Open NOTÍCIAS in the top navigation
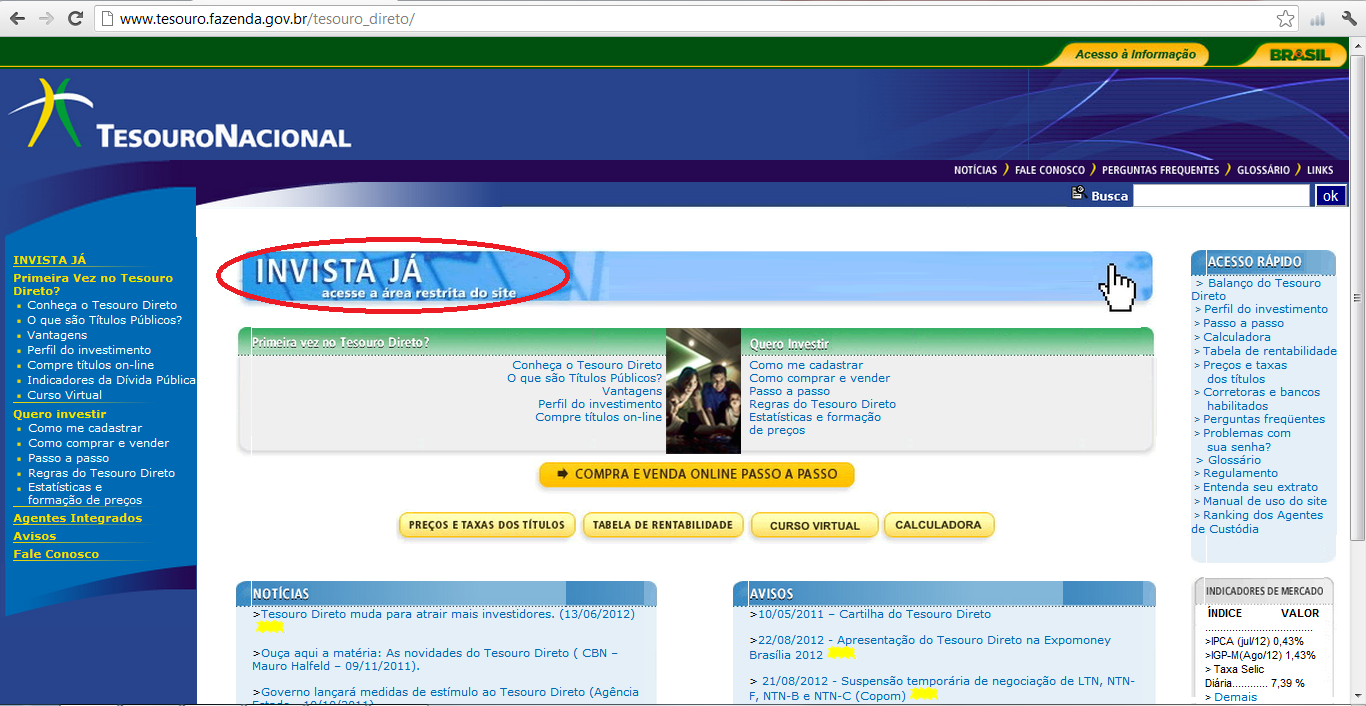This screenshot has height=706, width=1366. [x=975, y=170]
